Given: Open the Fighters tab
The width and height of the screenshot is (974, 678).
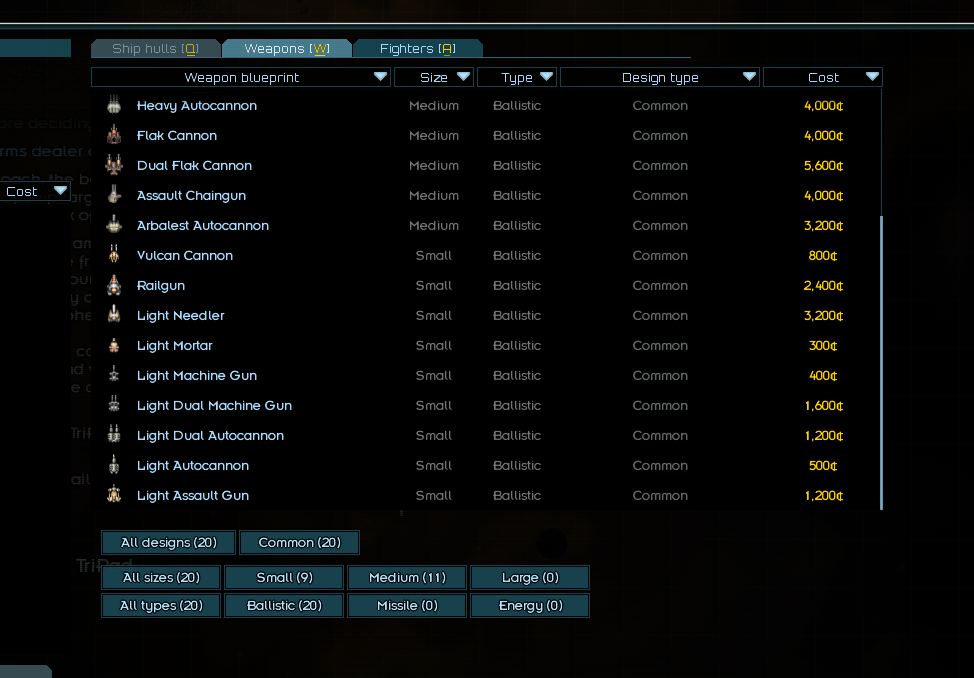Looking at the screenshot, I should 417,48.
